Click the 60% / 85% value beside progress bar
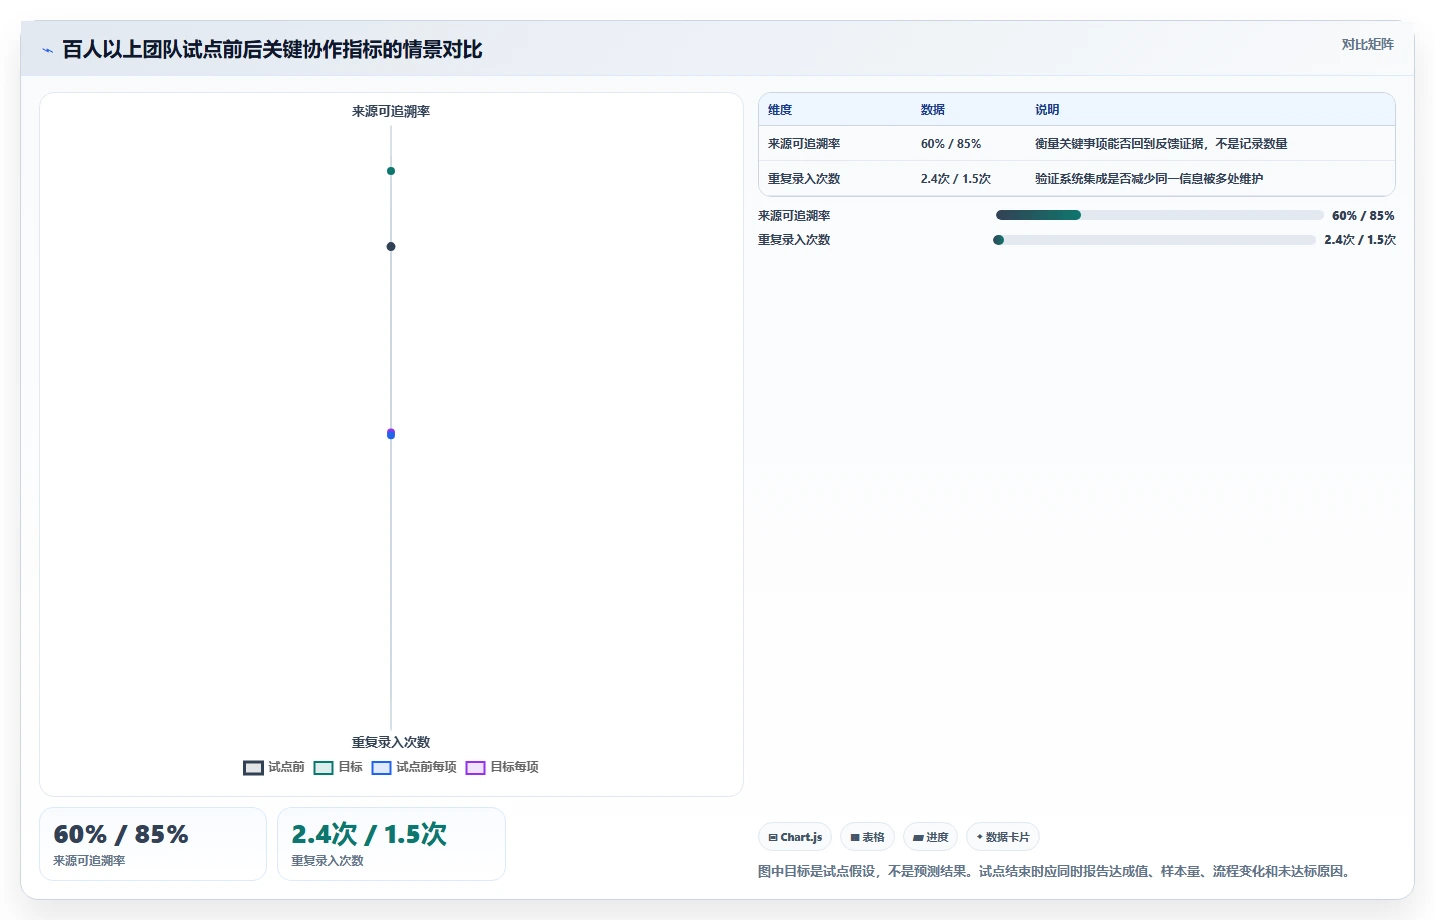This screenshot has width=1435, height=920. point(1363,216)
